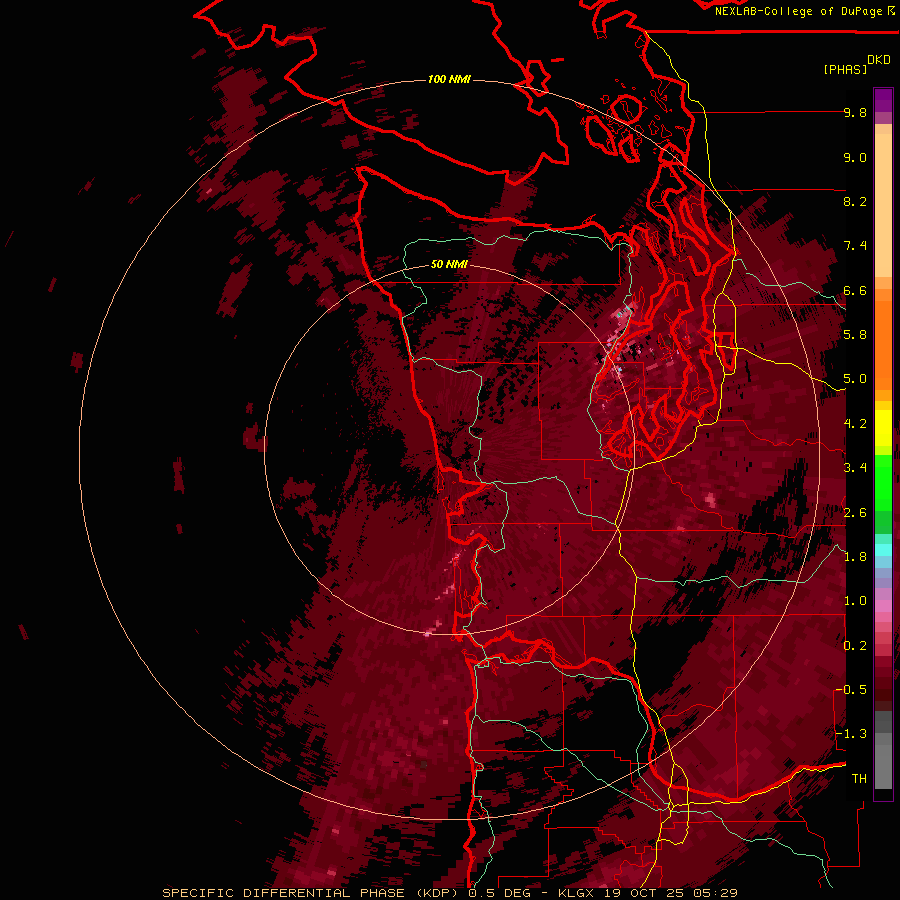Click the (KDP) product abbreviation
Viewport: 900px width, 900px height.
(x=435, y=893)
